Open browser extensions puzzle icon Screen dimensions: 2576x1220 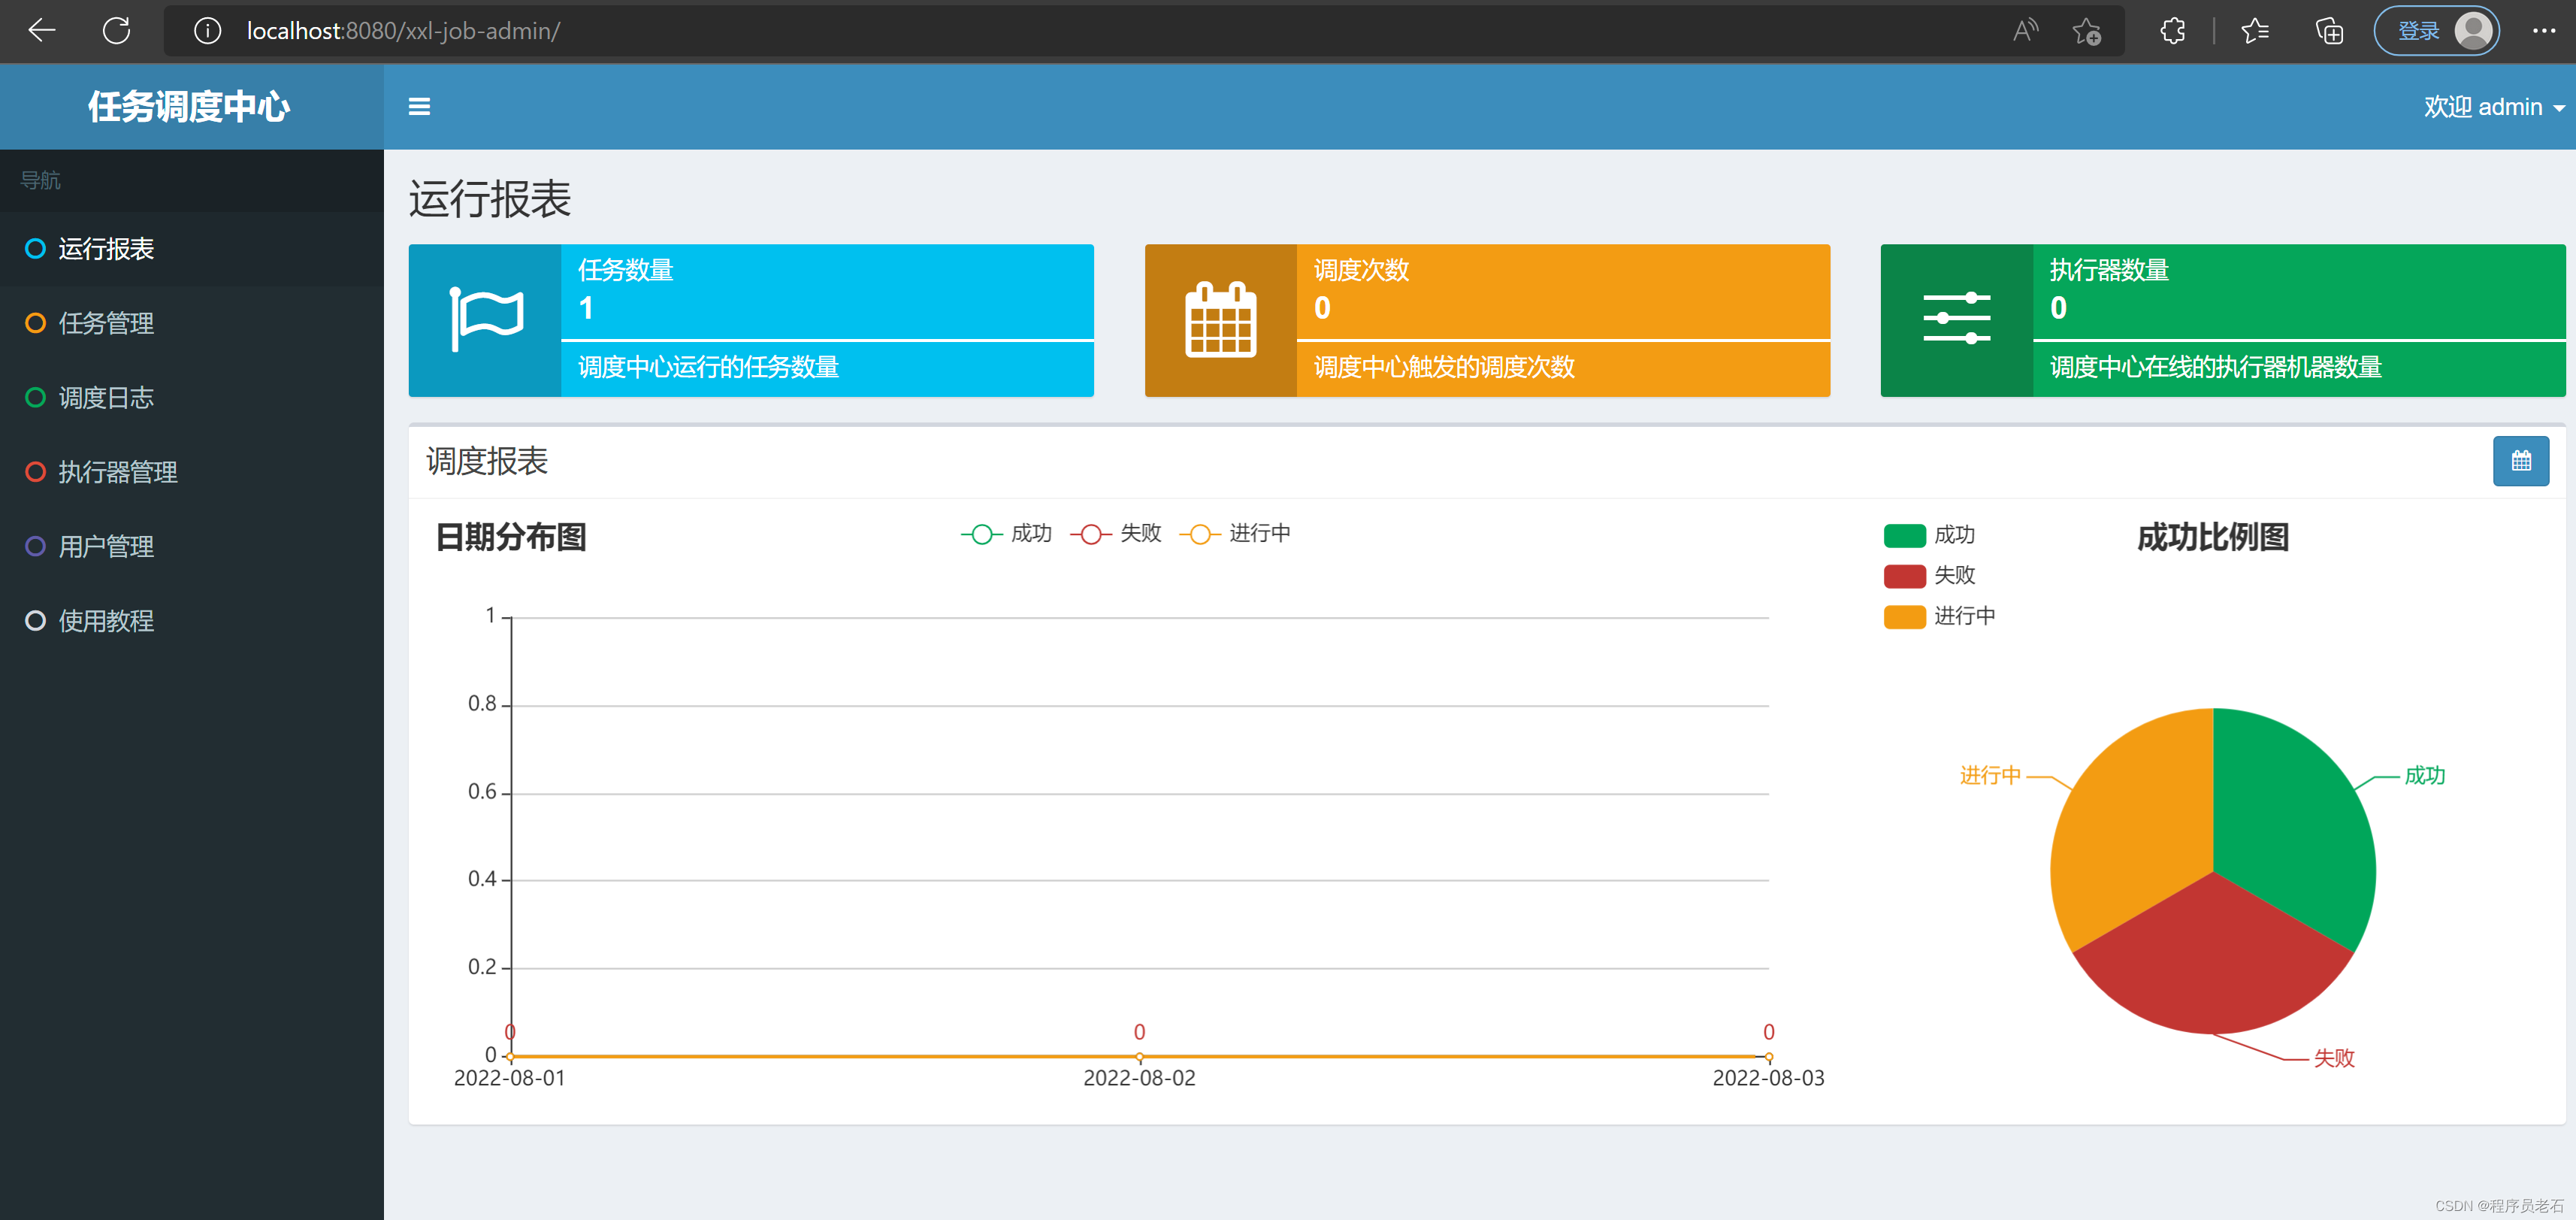coord(2172,31)
